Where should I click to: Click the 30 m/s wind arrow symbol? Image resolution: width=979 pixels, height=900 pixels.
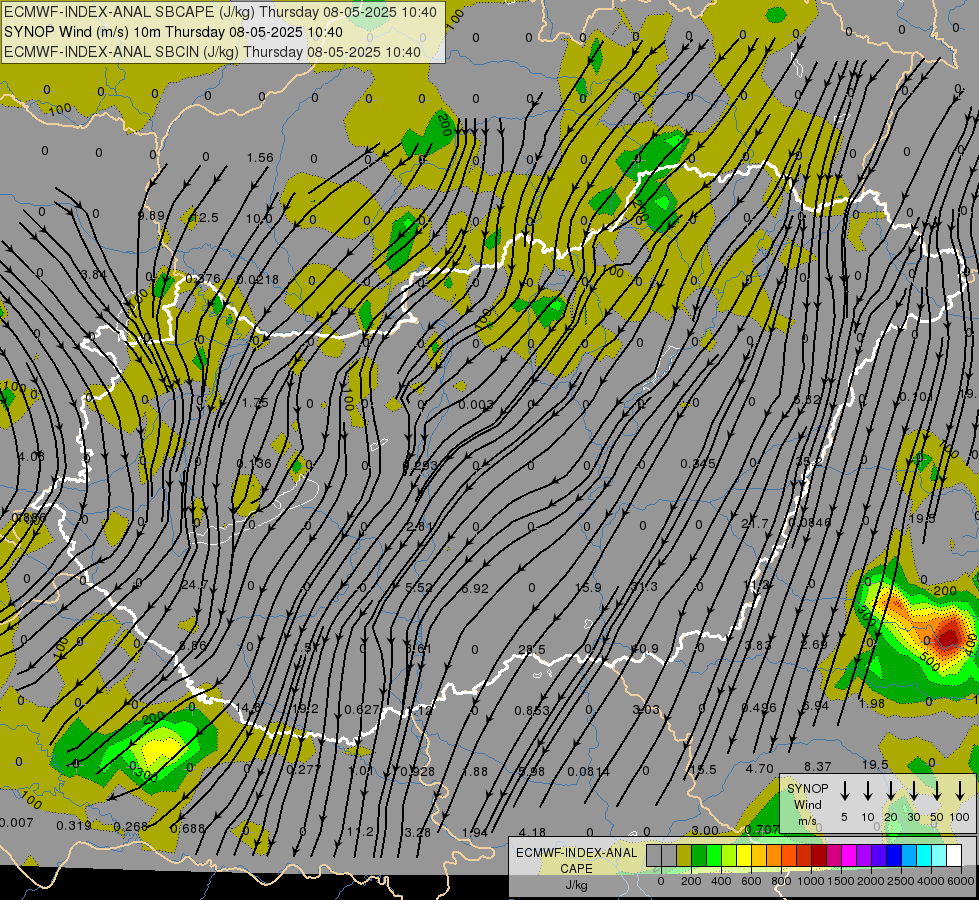913,791
